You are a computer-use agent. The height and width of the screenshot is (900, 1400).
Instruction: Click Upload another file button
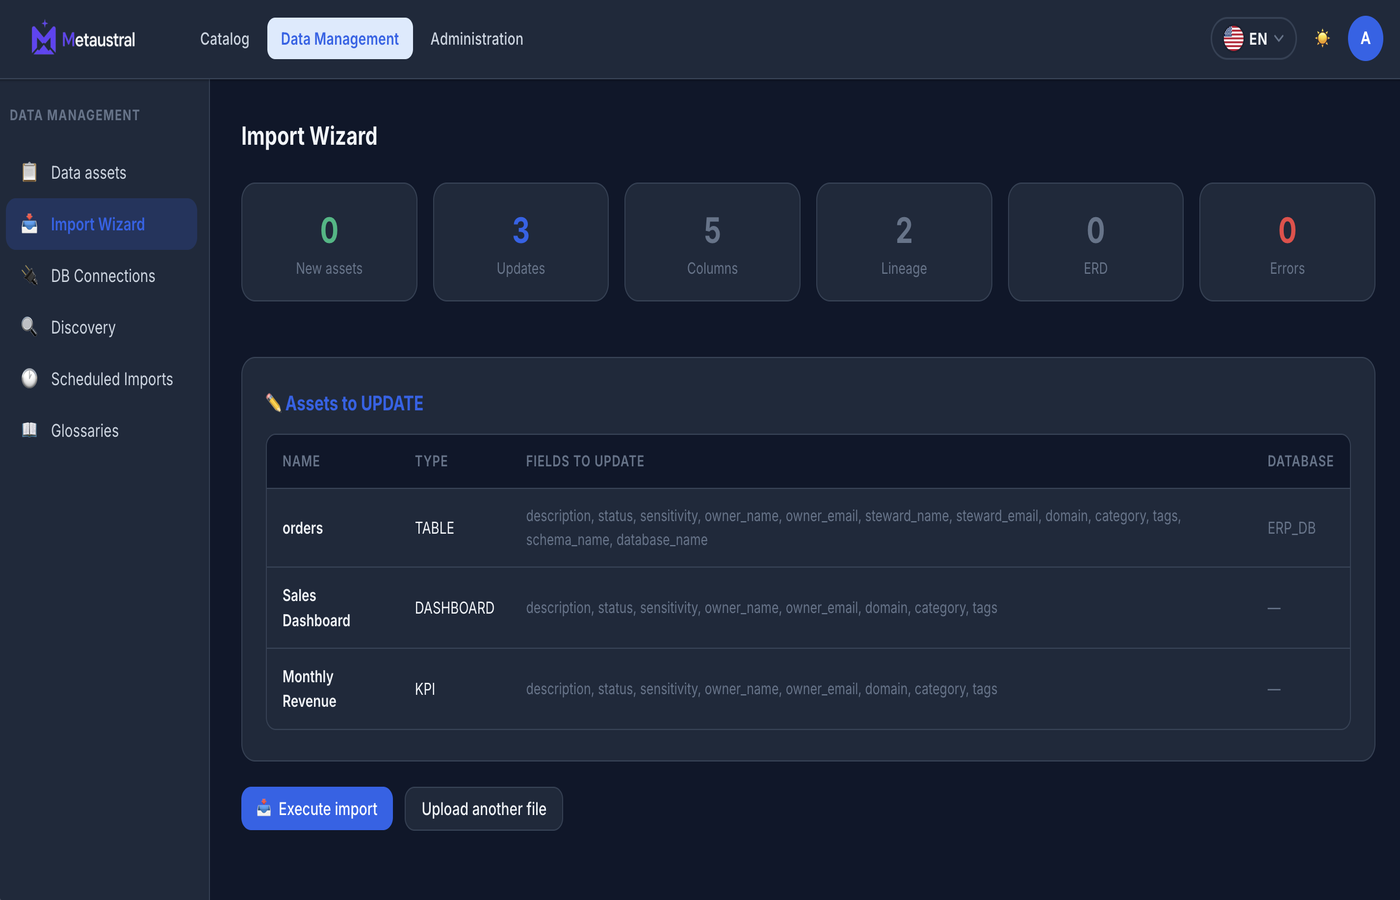point(484,808)
